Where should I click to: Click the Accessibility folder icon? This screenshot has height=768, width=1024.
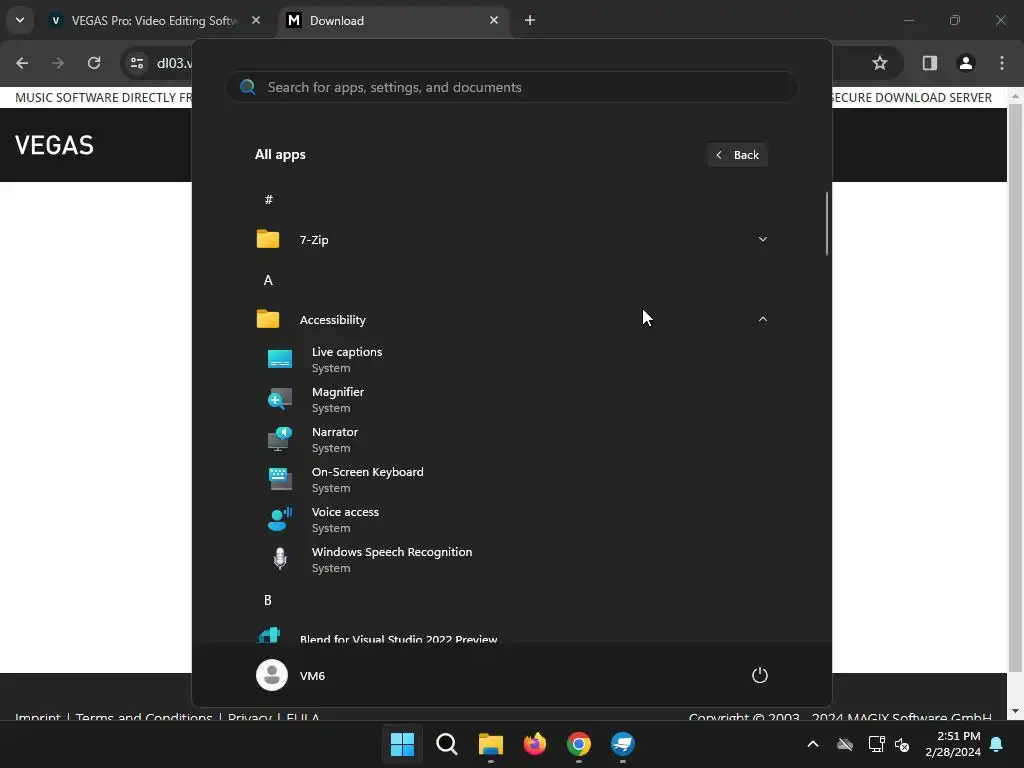(x=268, y=319)
